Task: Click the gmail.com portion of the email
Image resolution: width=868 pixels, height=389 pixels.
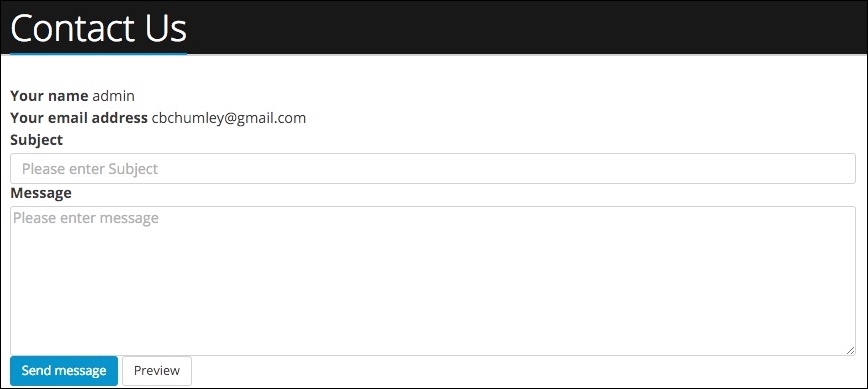Action: (x=272, y=119)
